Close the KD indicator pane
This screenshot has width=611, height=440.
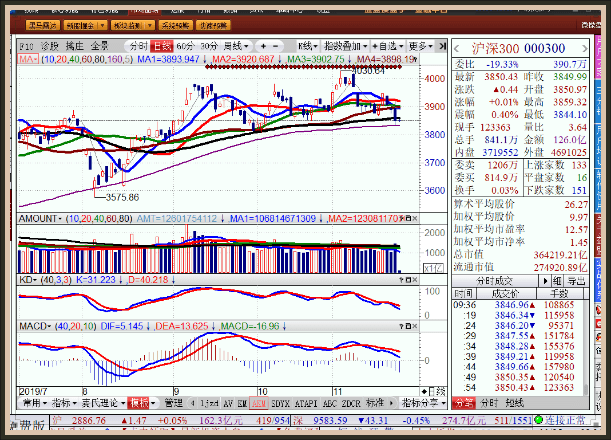click(x=415, y=280)
